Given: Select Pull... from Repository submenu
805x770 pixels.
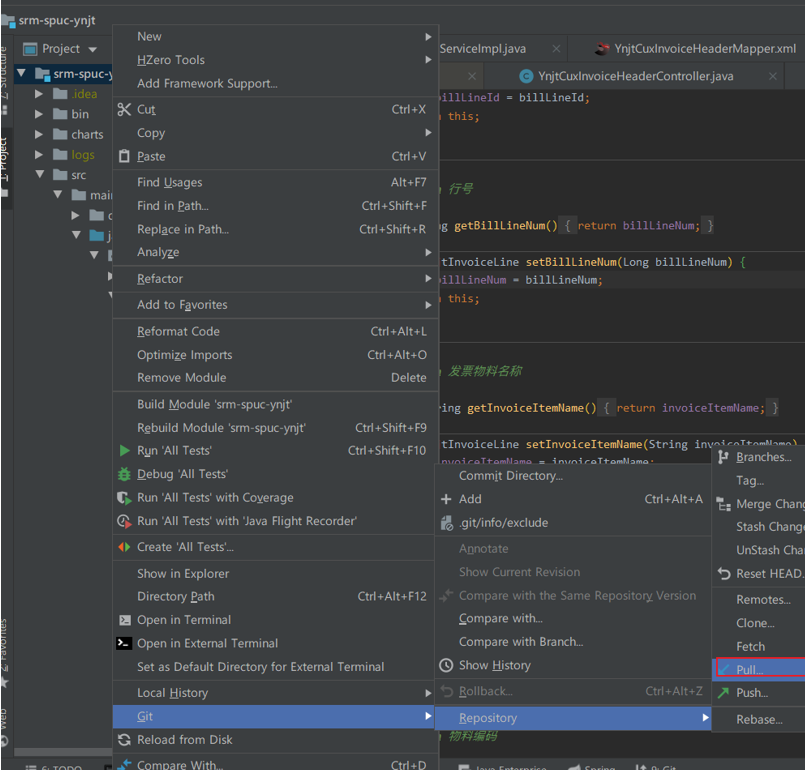Looking at the screenshot, I should point(750,670).
